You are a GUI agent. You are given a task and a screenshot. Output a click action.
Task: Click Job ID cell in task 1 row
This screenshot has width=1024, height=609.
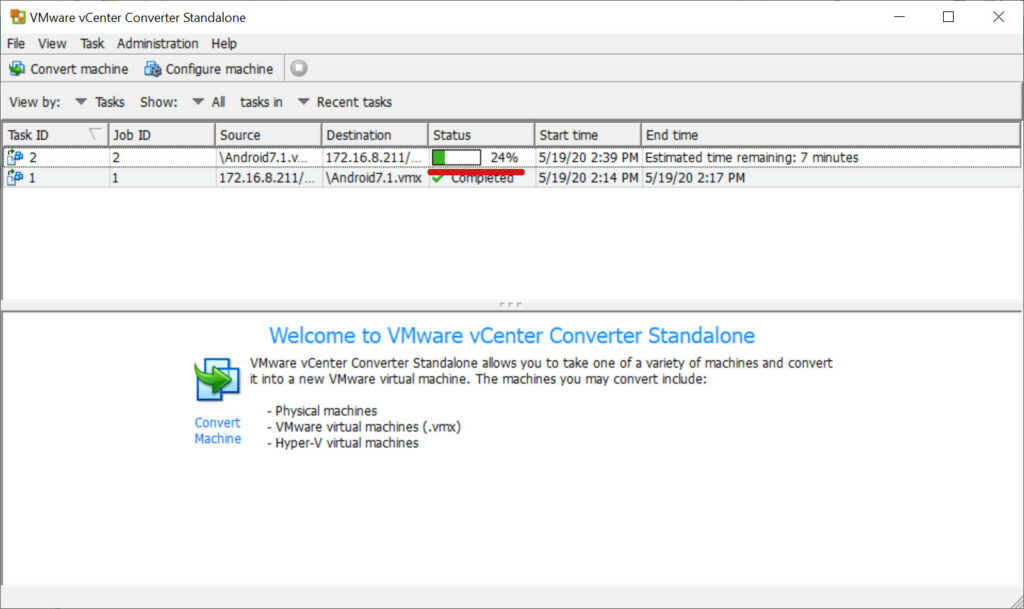pos(162,178)
